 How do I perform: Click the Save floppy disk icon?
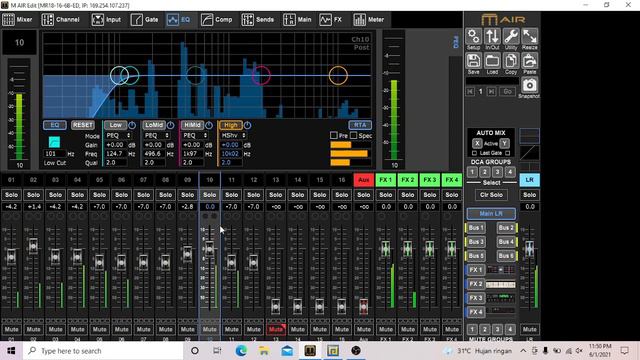(473, 61)
